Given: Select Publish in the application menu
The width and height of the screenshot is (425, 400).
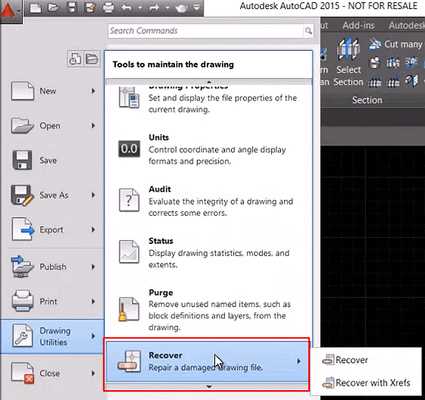Looking at the screenshot, I should pos(52,267).
